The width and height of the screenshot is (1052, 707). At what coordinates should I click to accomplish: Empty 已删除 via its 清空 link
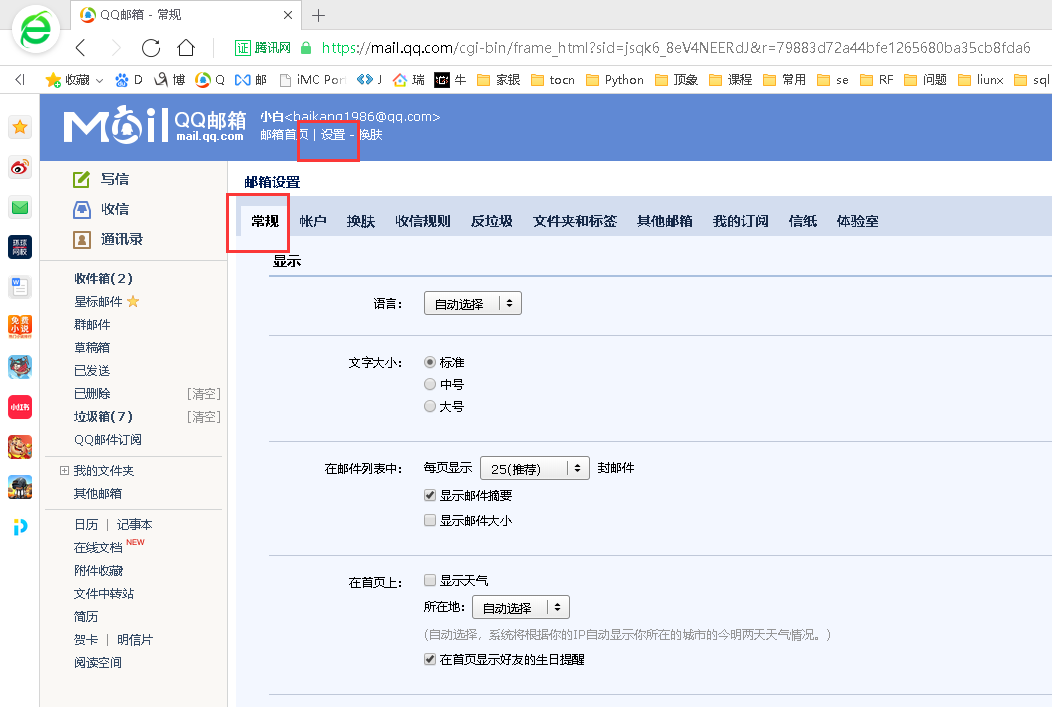pyautogui.click(x=204, y=394)
